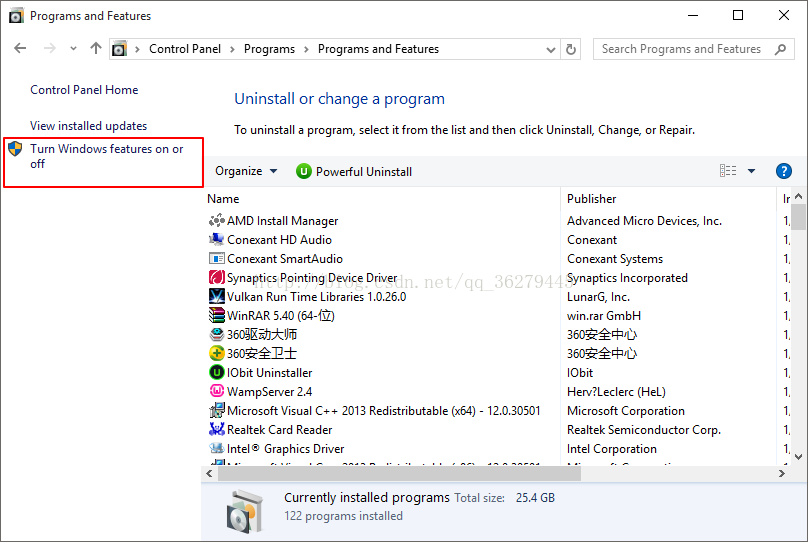Select Vulkan Run Time Libraries icon
The width and height of the screenshot is (808, 542).
217,296
